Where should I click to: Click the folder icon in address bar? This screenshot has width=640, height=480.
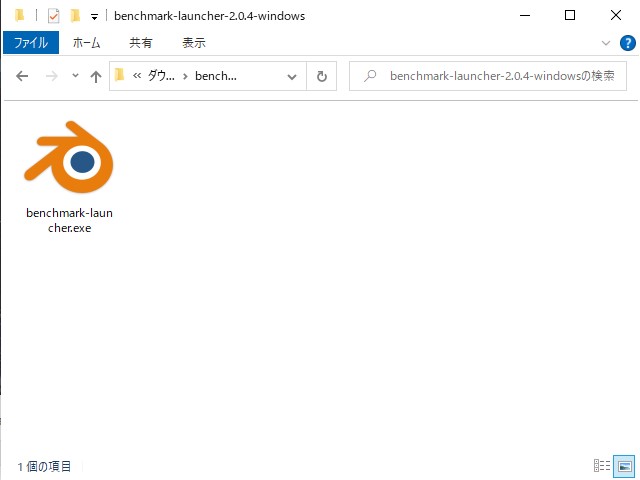point(119,76)
